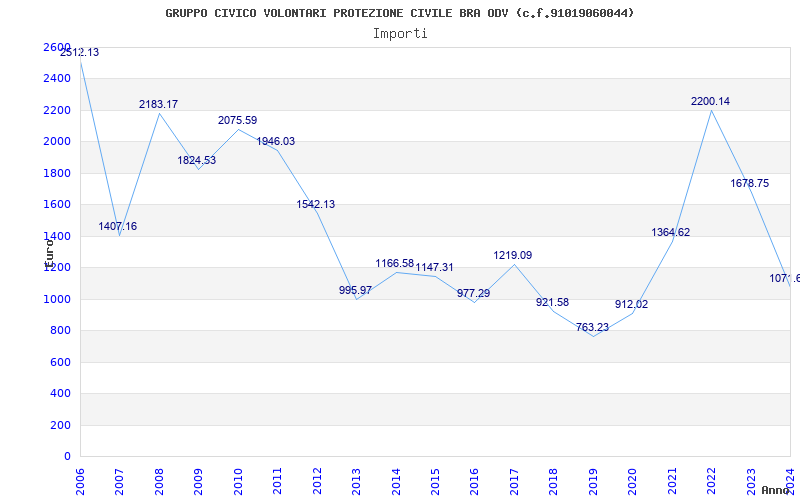Click the 2010 axis label
This screenshot has width=800, height=500.
(x=238, y=482)
